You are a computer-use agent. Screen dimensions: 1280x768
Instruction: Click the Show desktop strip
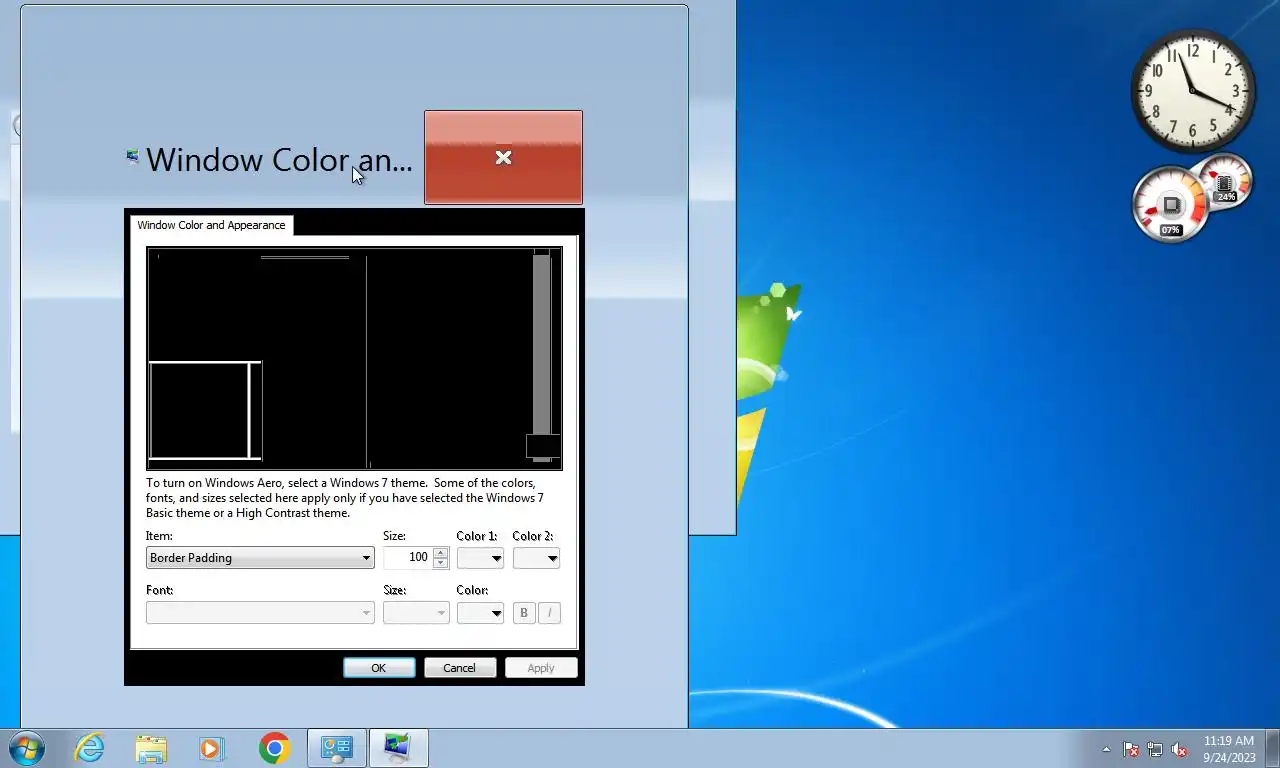[1272, 748]
